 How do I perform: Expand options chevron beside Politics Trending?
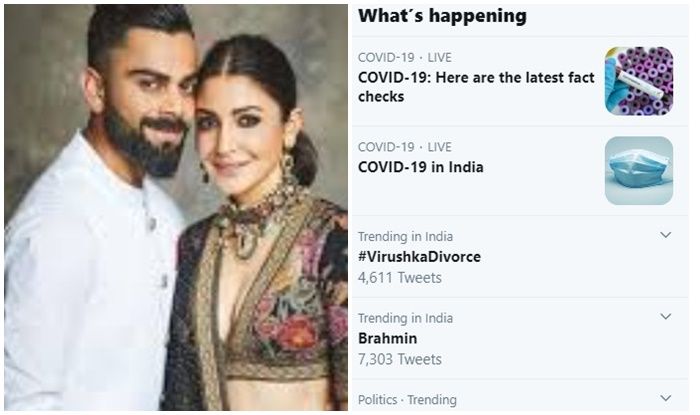(666, 398)
